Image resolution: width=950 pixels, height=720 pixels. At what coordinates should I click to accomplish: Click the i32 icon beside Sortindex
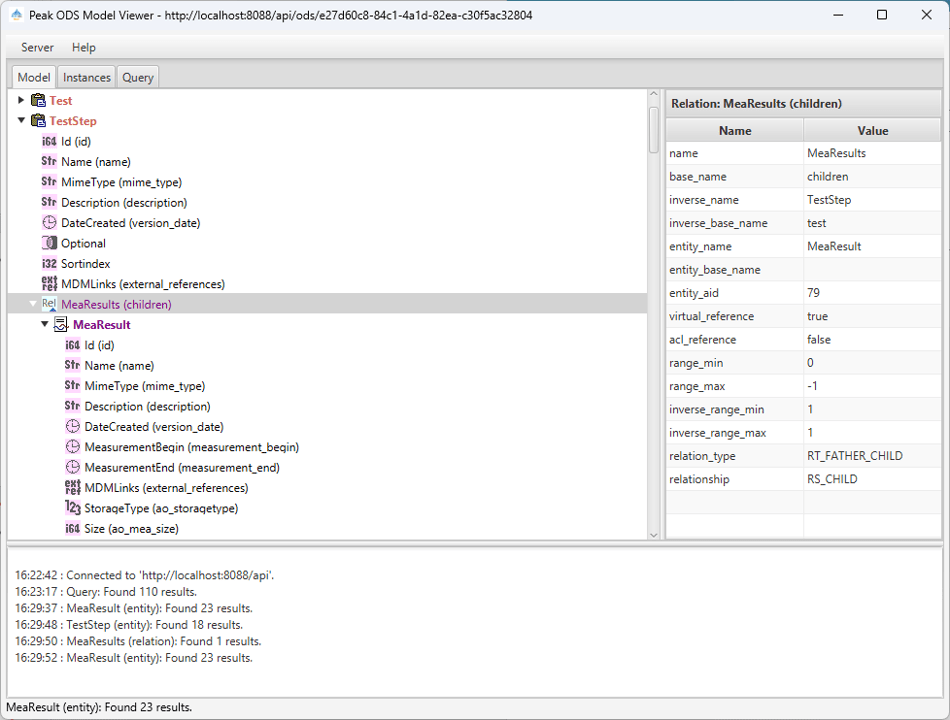tap(49, 264)
